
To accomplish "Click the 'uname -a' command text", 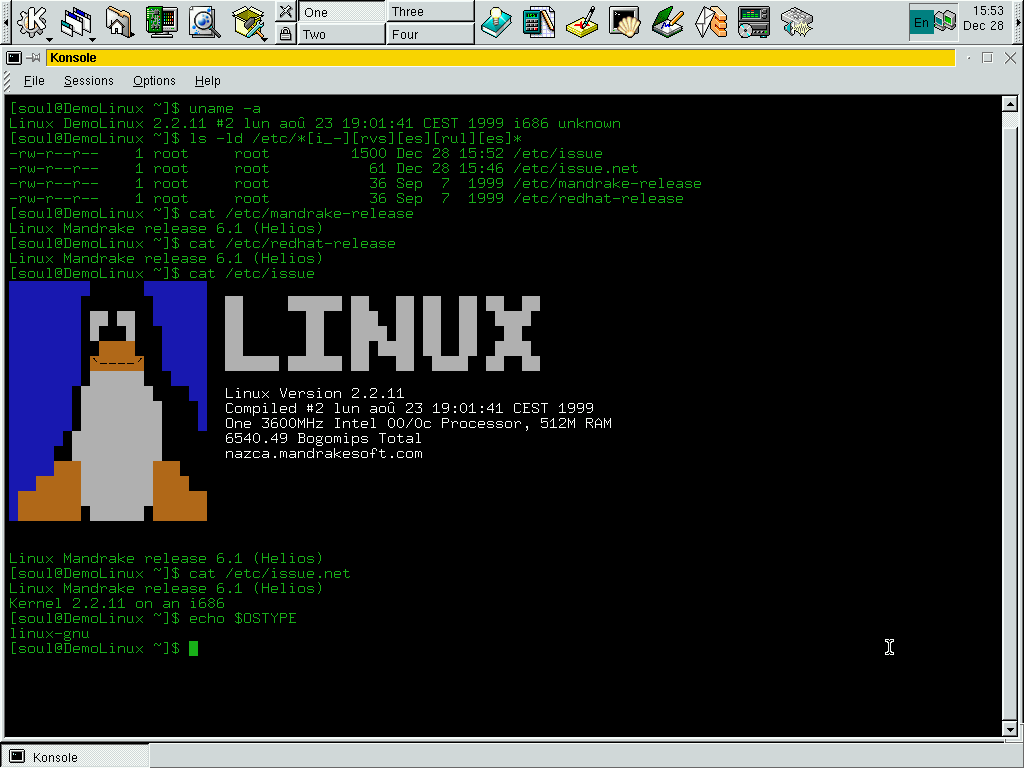I will 225,108.
